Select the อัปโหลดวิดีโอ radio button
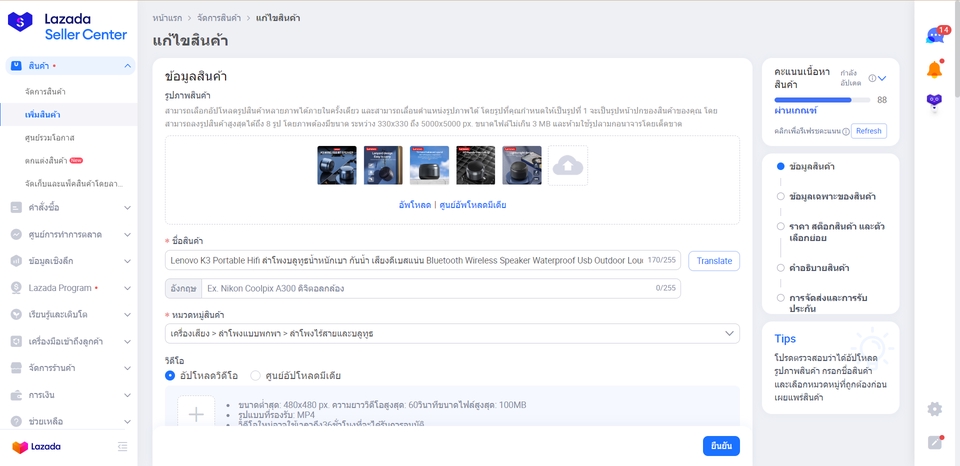Image resolution: width=960 pixels, height=466 pixels. point(170,375)
